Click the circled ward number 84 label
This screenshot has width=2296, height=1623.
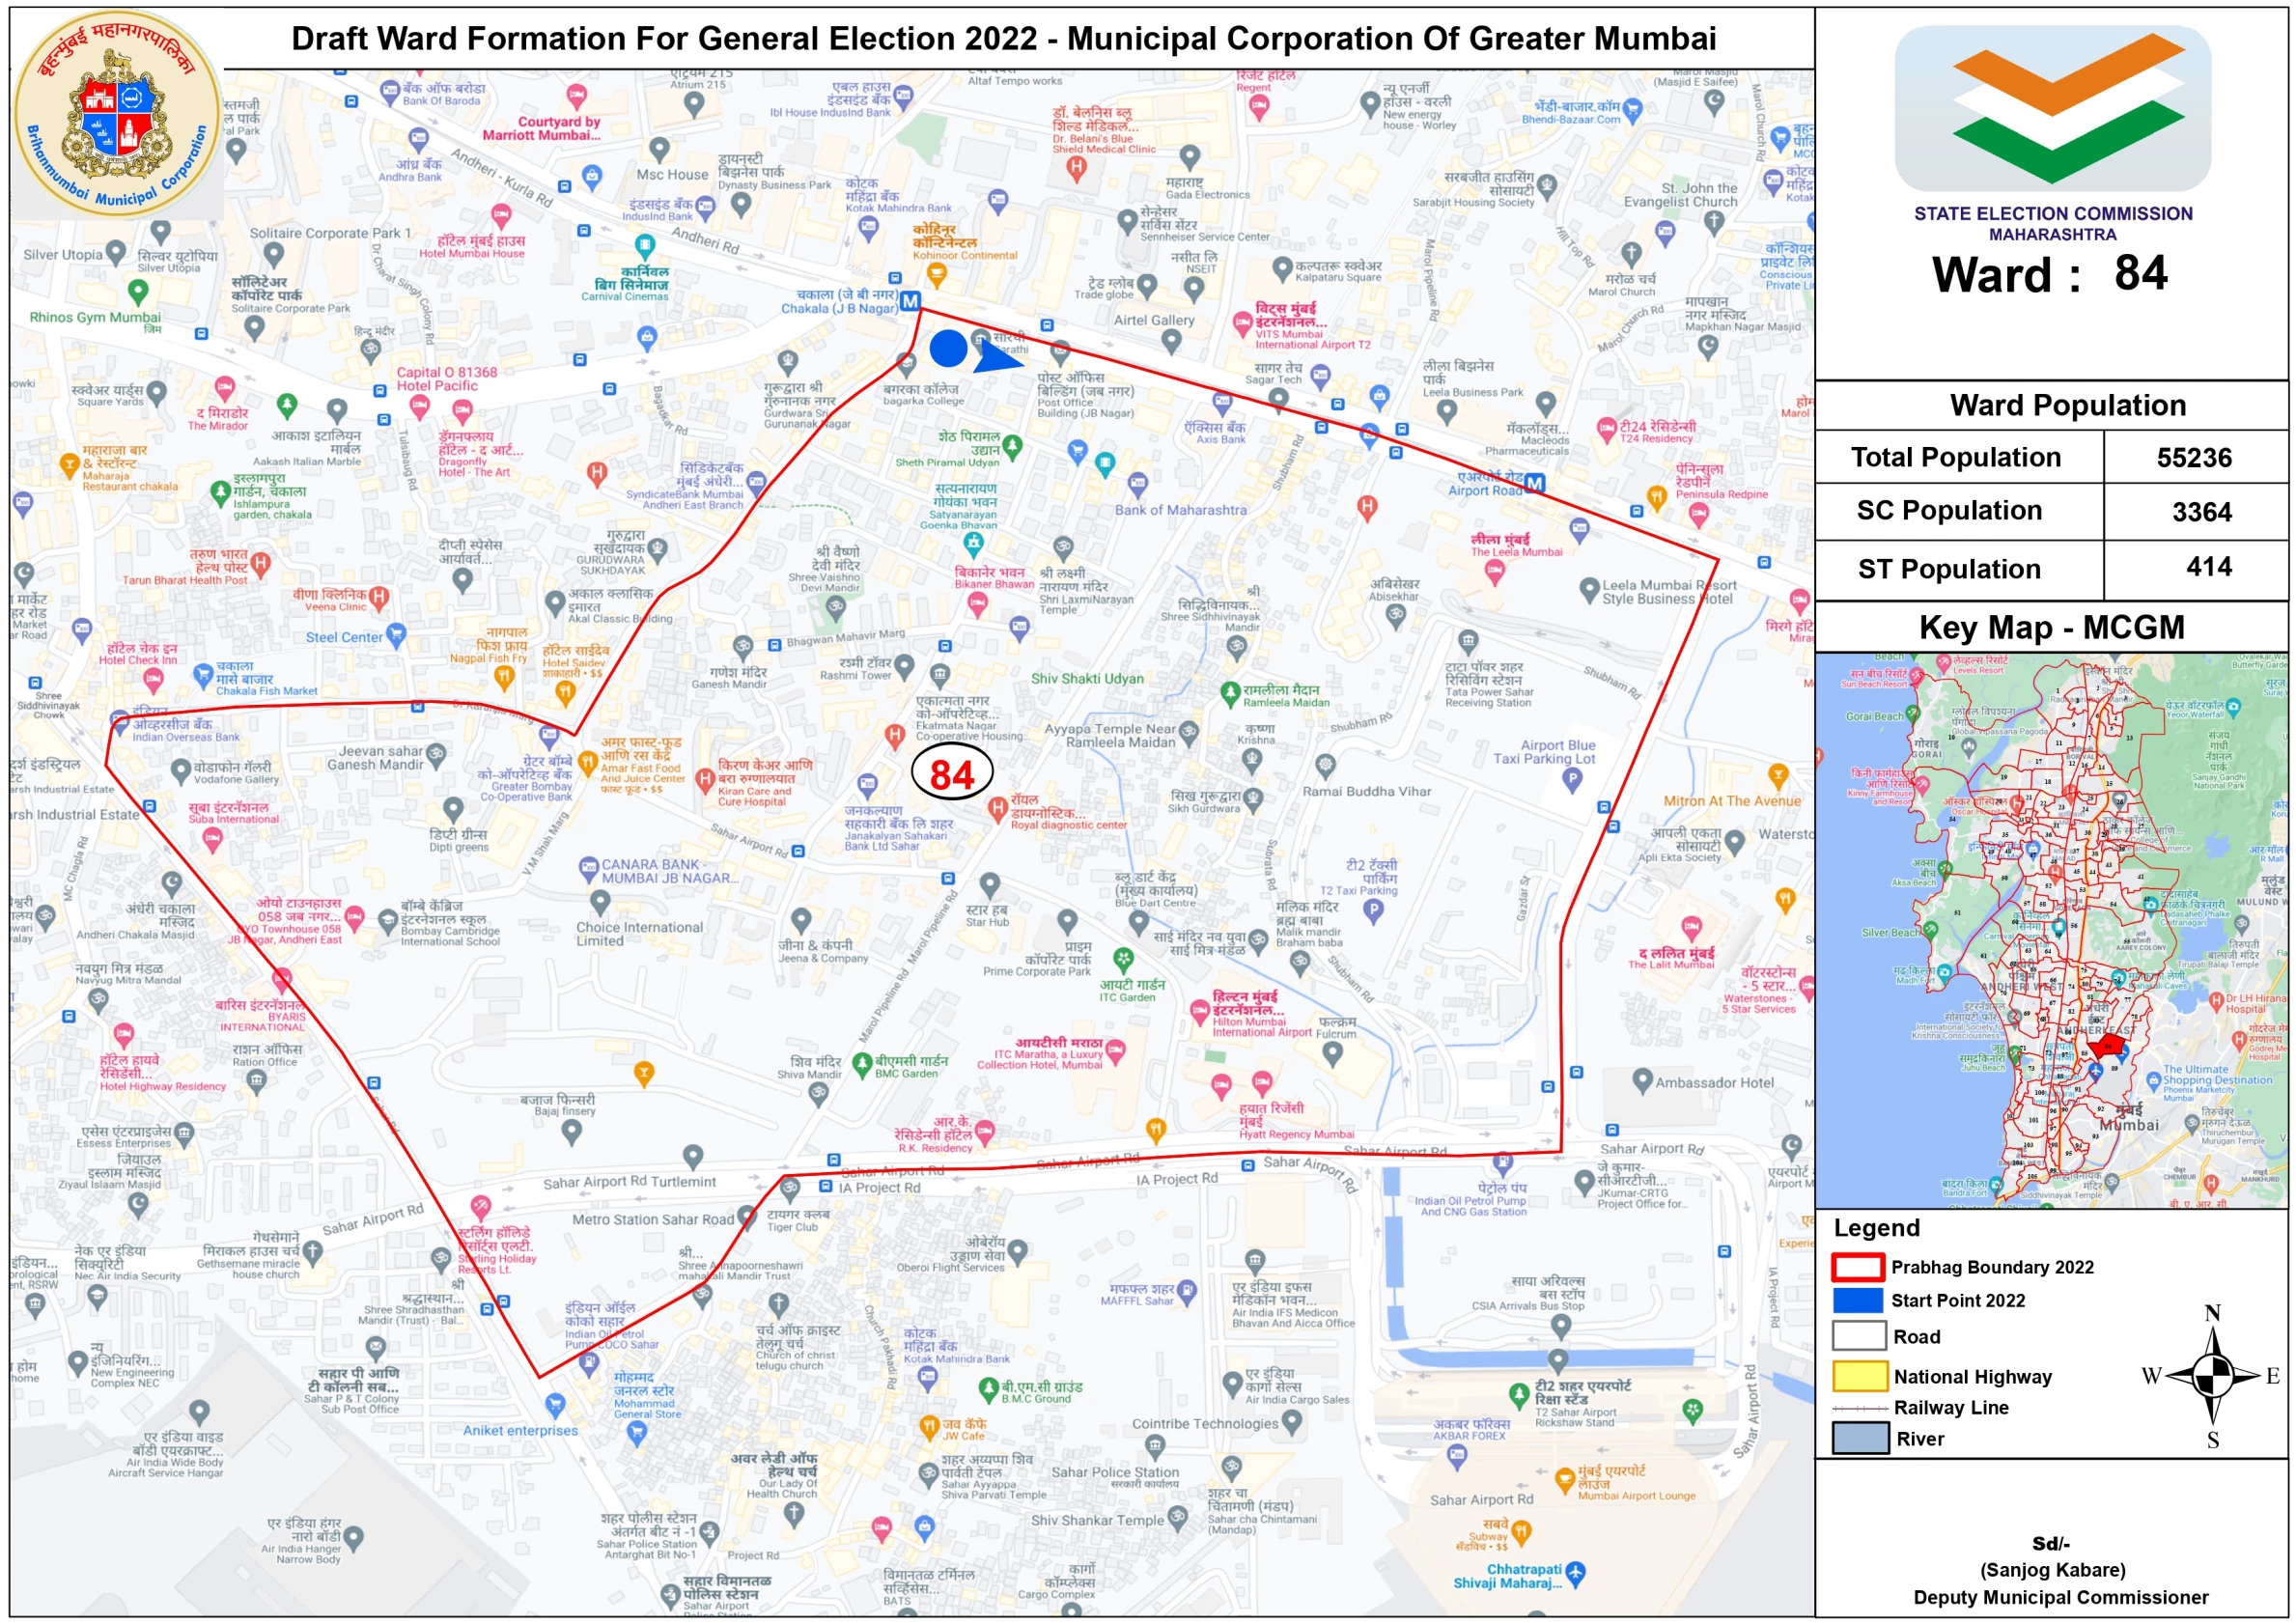point(951,774)
